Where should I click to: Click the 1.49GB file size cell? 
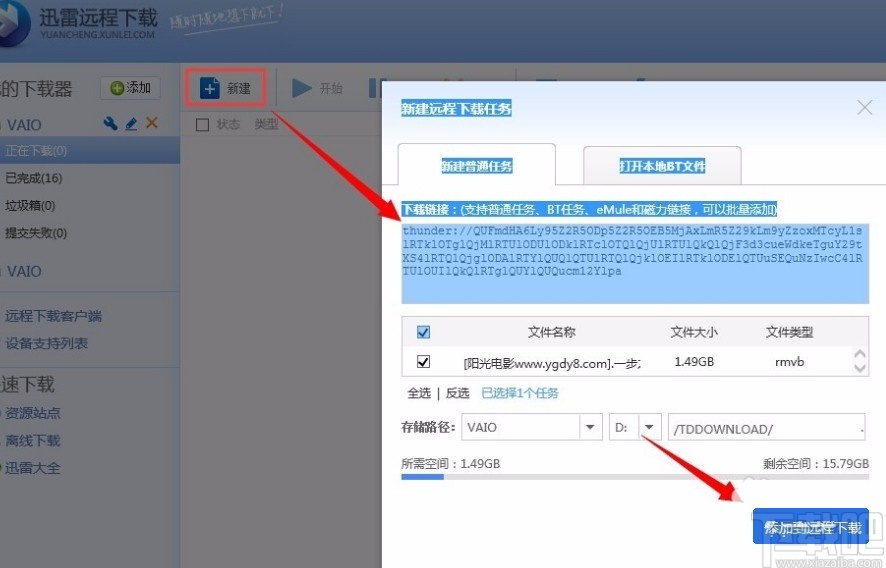694,362
